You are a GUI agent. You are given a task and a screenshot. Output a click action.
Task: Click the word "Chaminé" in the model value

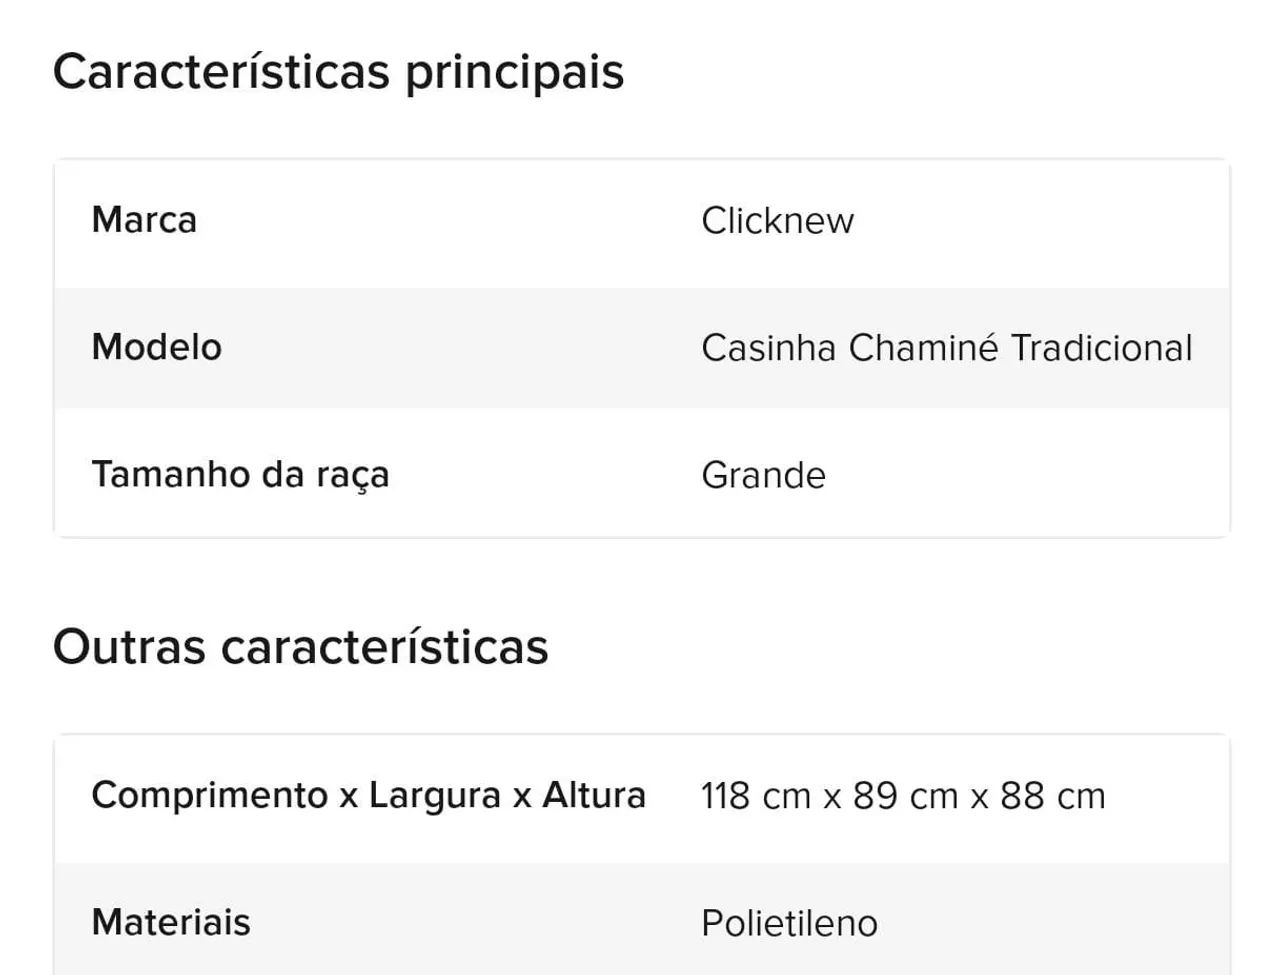tap(923, 348)
